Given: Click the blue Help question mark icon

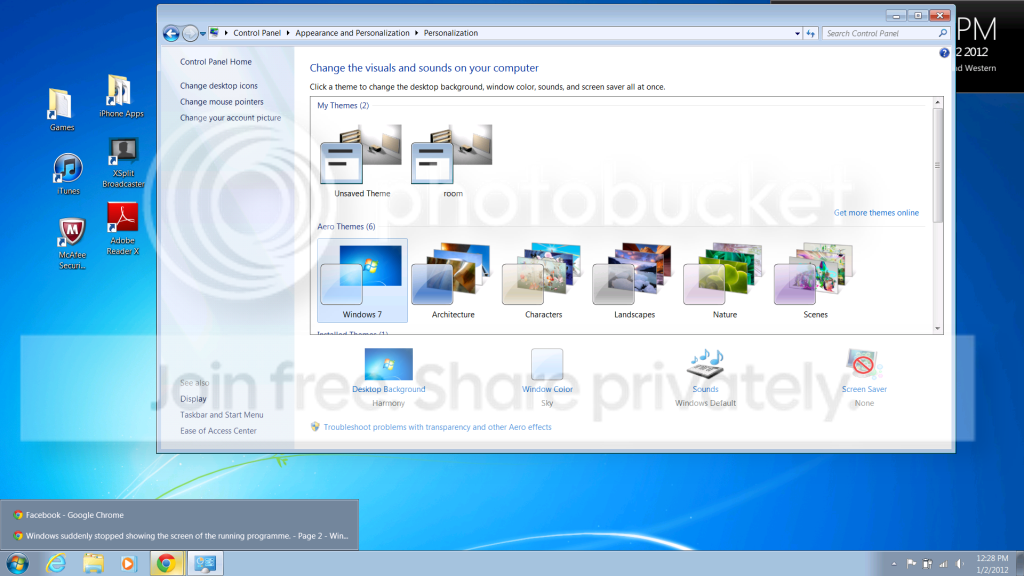Looking at the screenshot, I should coord(944,53).
